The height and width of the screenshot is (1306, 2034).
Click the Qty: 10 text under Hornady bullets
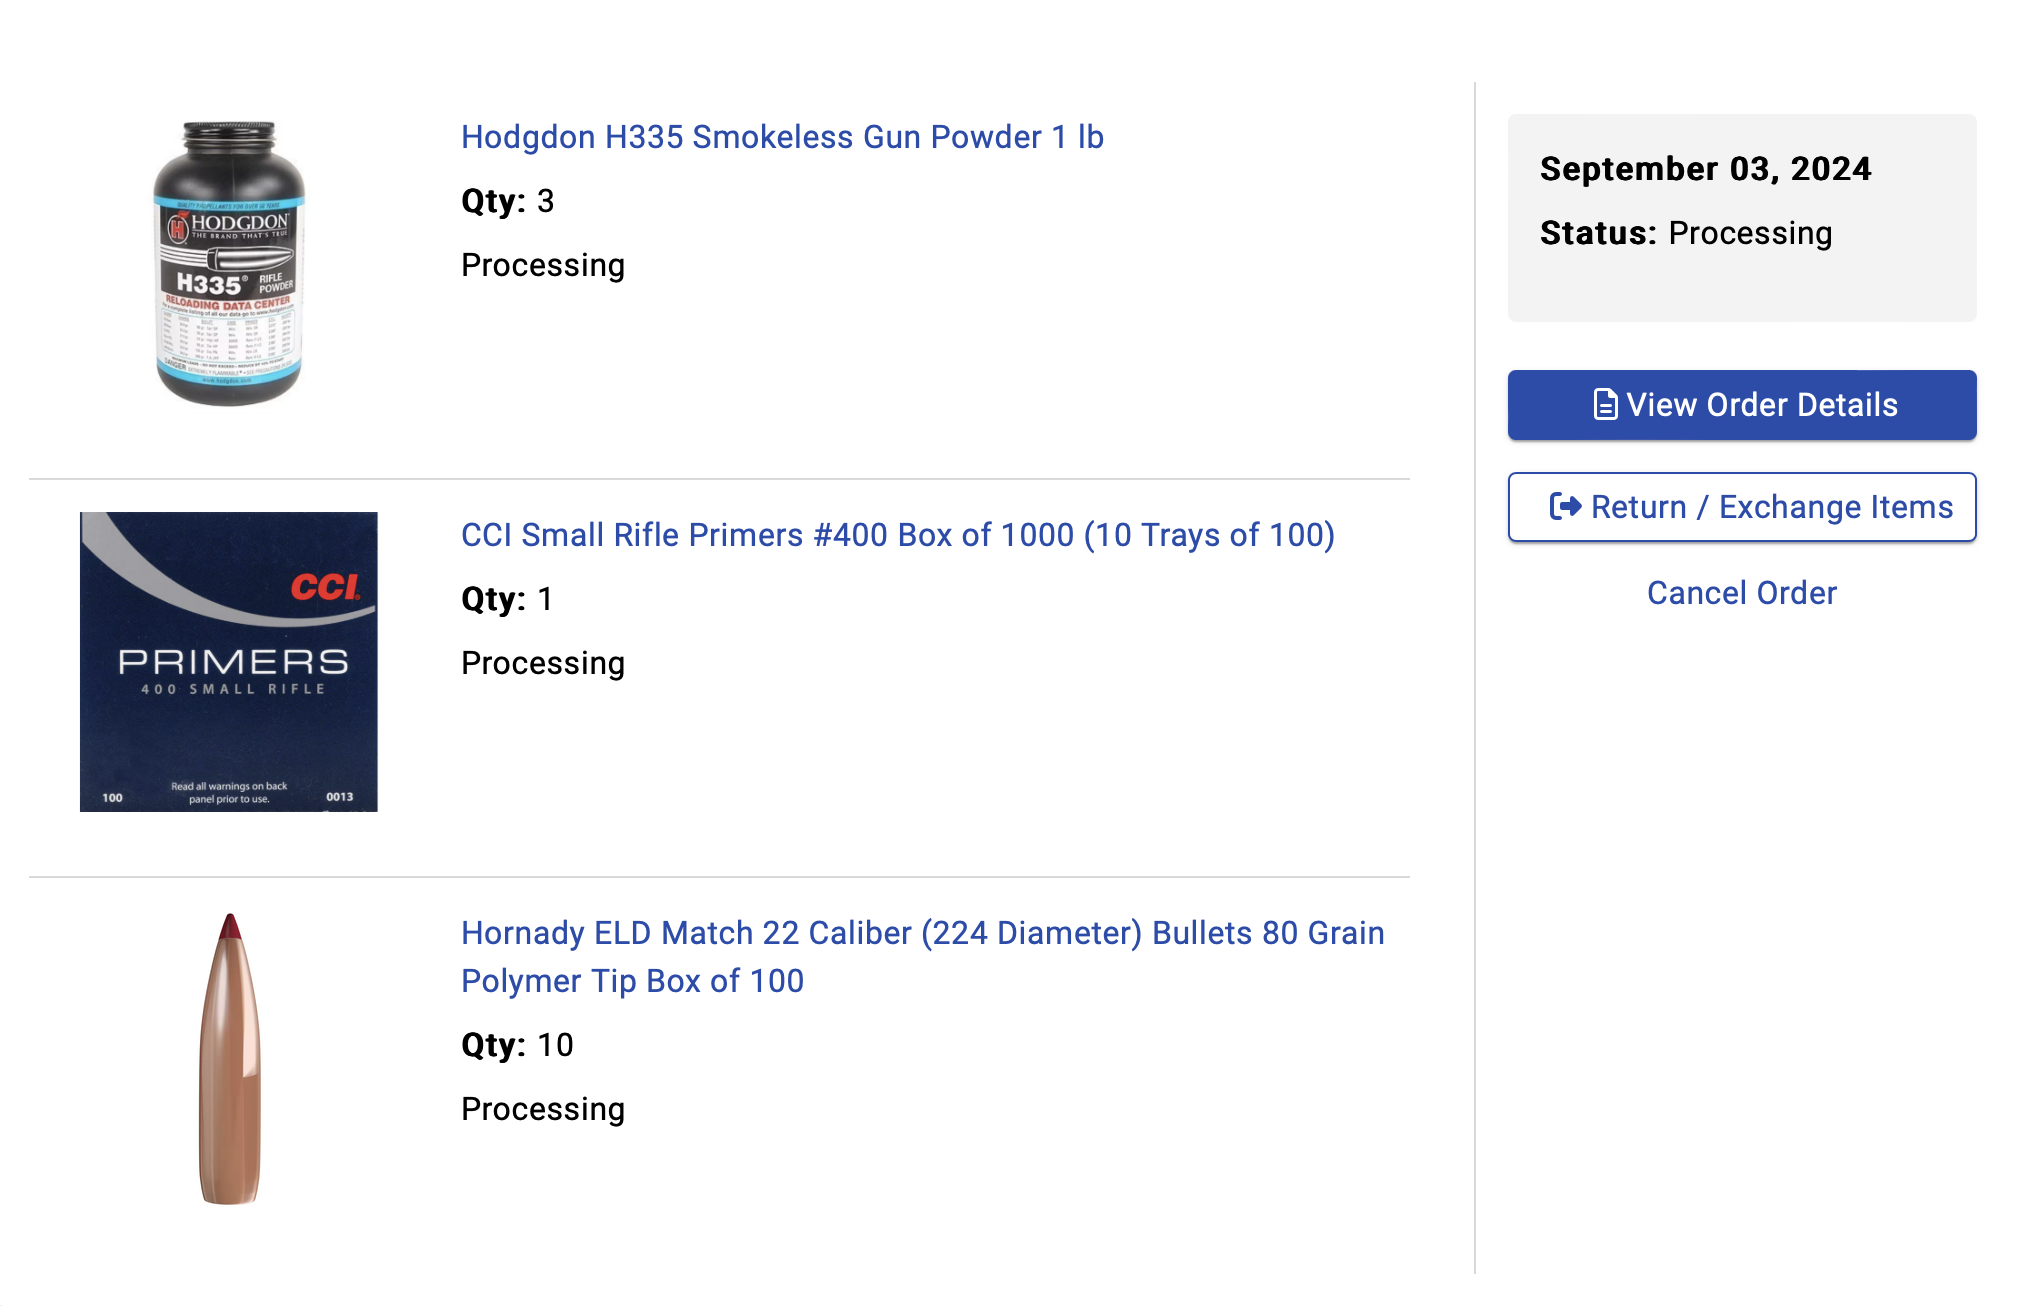tap(517, 1045)
